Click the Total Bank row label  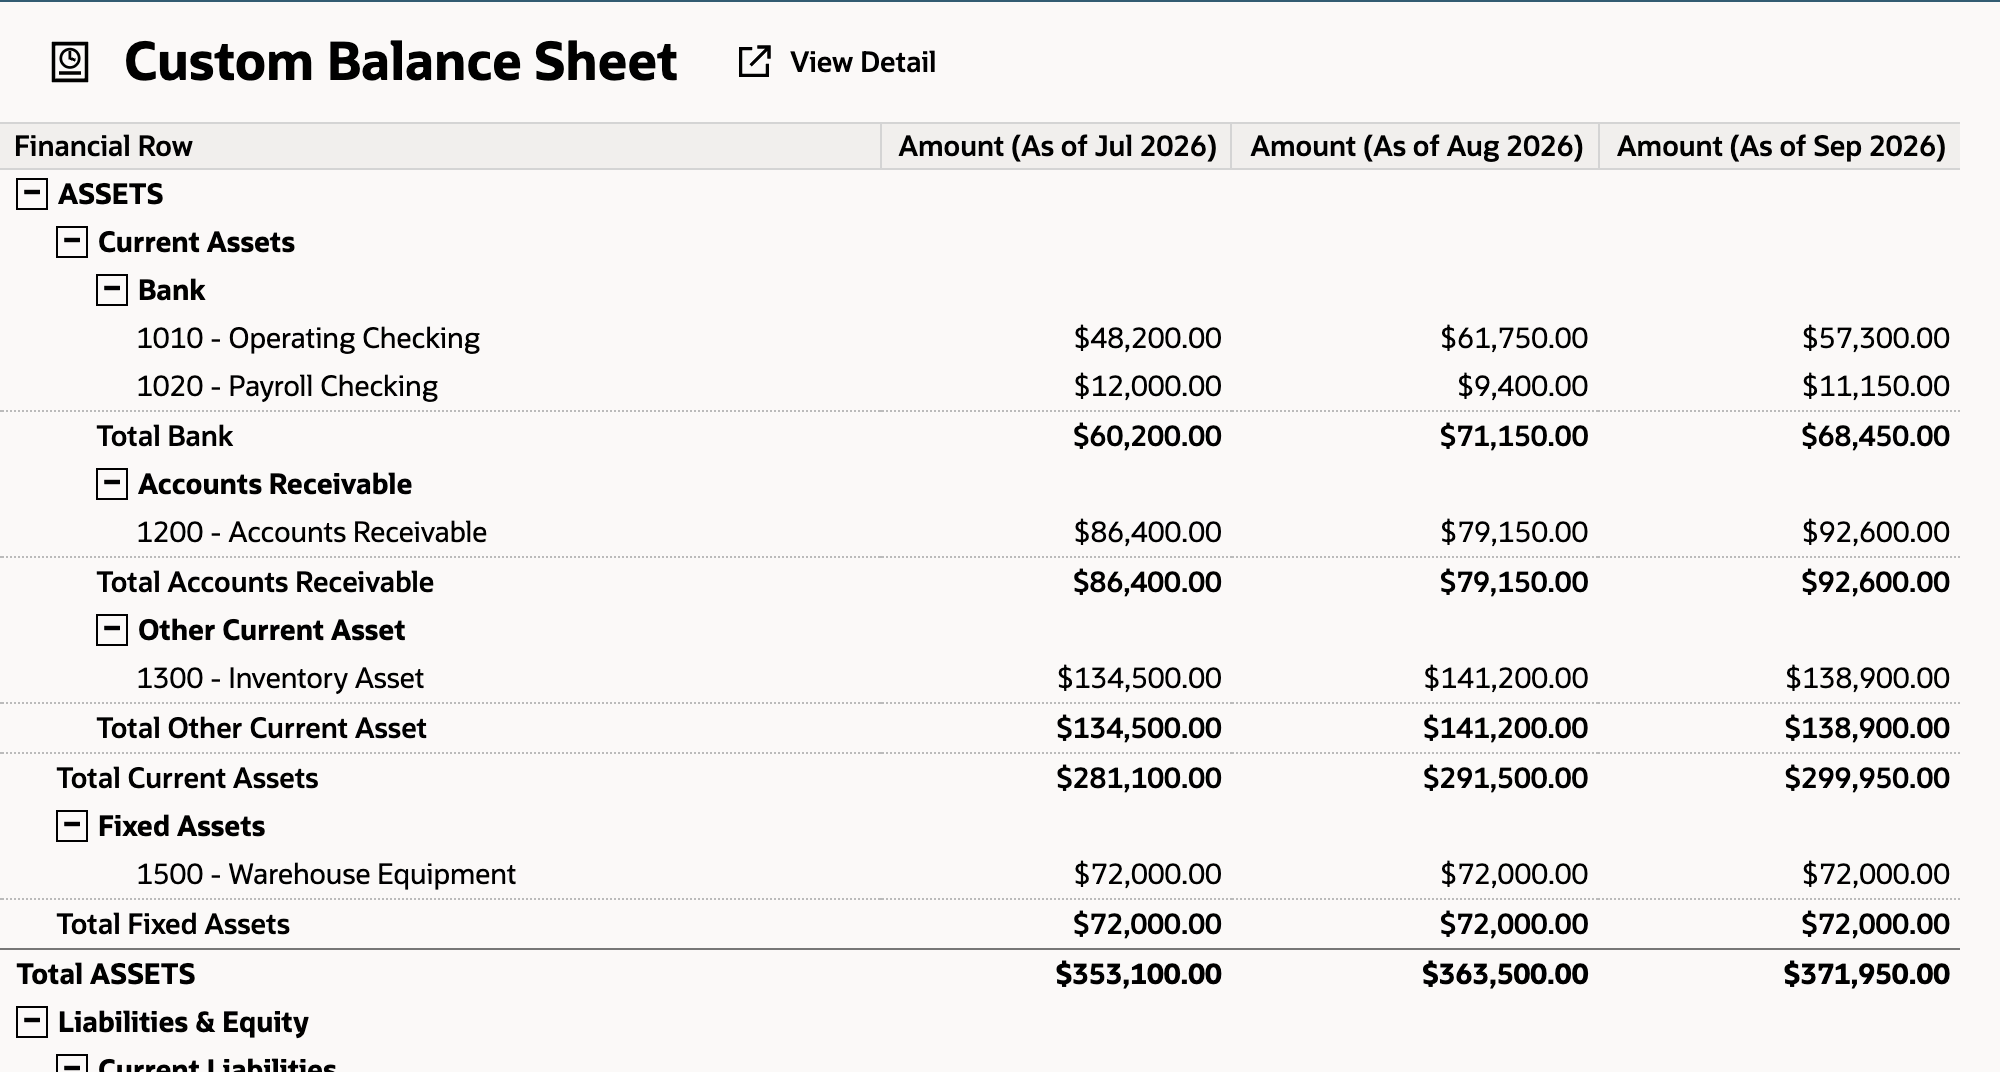coord(164,436)
